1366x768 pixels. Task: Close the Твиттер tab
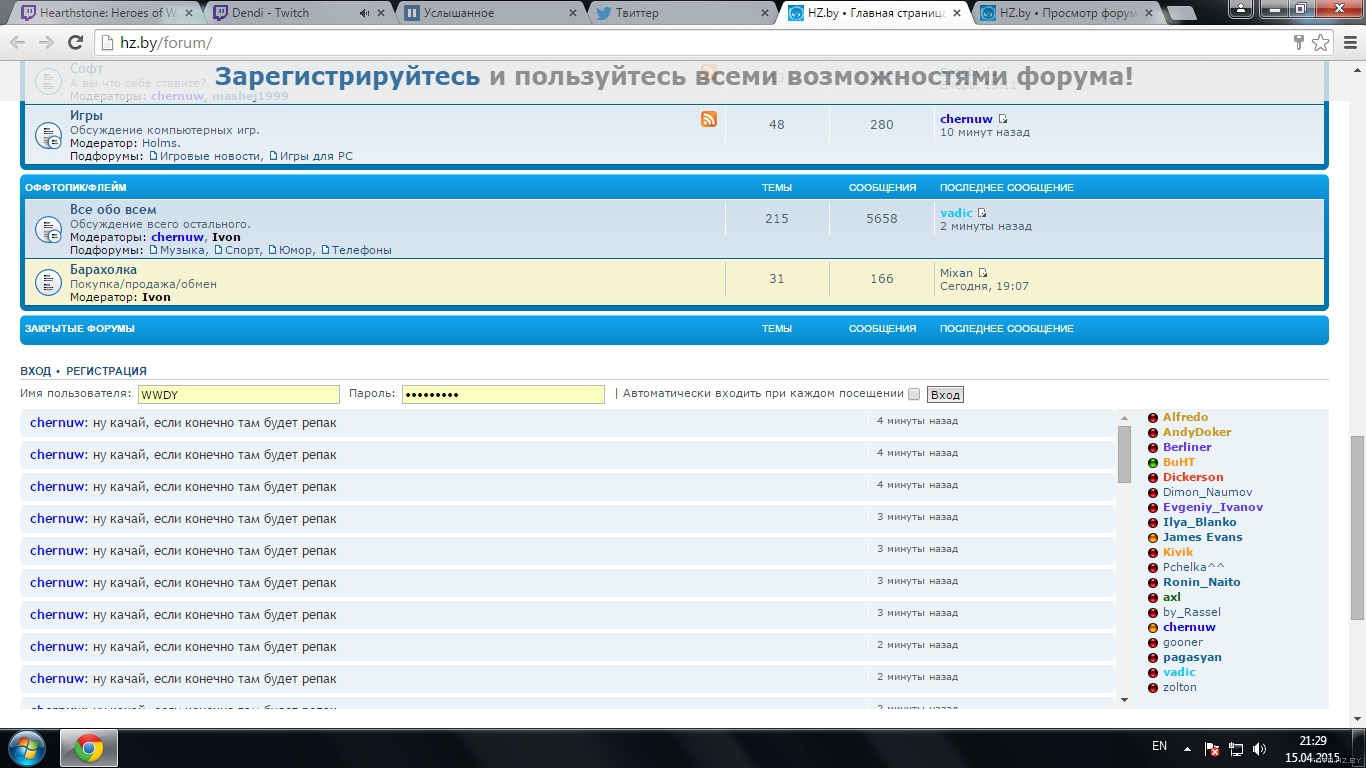tap(765, 13)
